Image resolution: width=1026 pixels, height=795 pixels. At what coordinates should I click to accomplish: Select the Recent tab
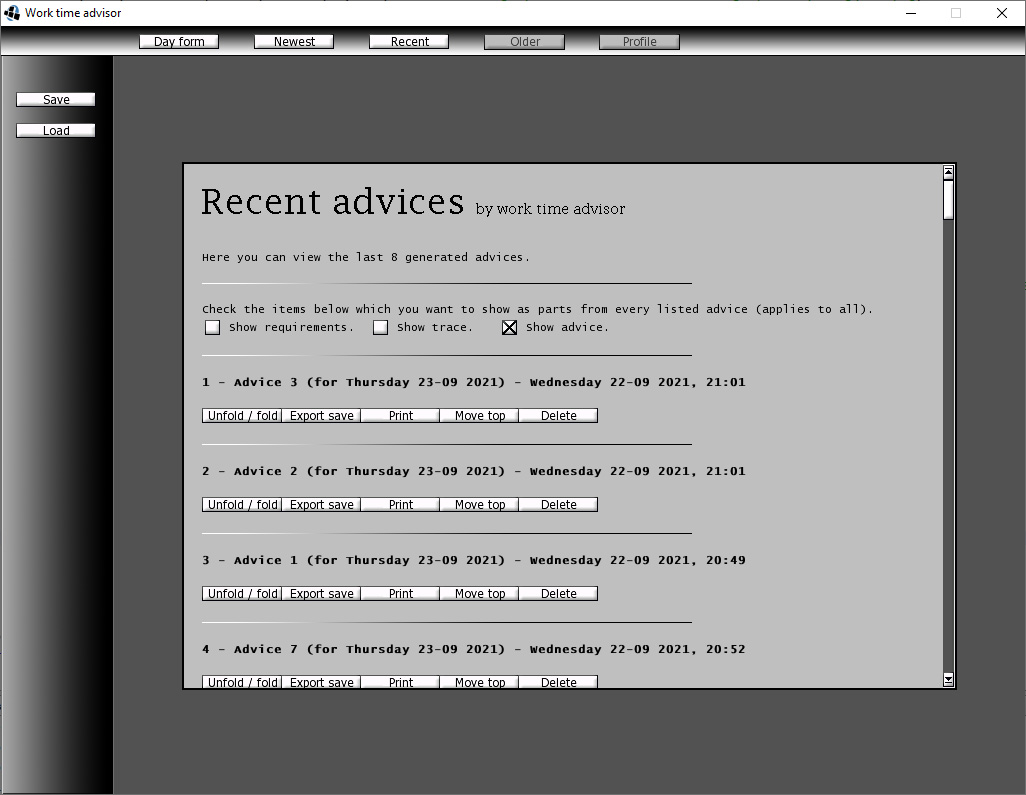[x=409, y=42]
